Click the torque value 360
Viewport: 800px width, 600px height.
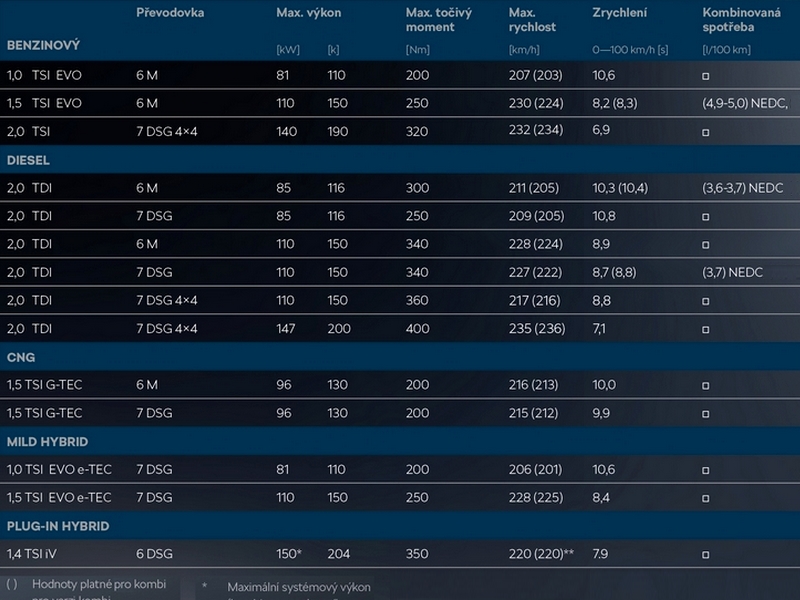click(417, 301)
